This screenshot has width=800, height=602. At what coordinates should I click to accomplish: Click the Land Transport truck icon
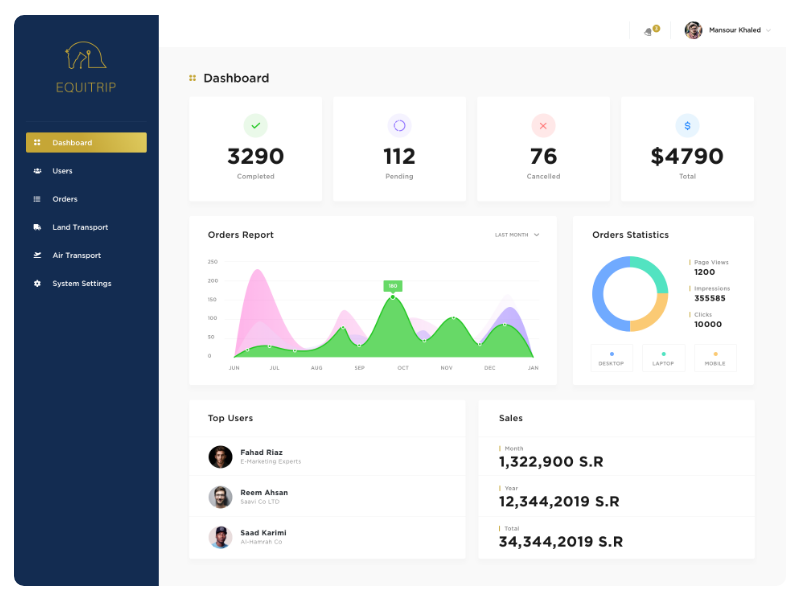pyautogui.click(x=37, y=227)
